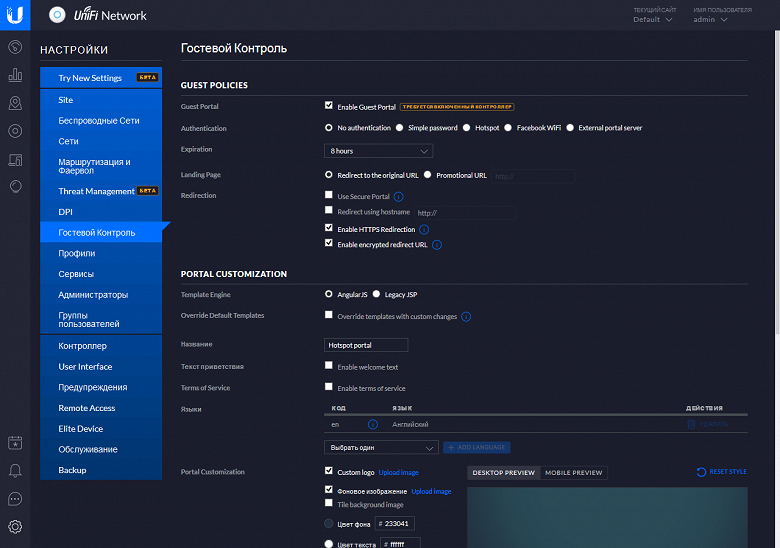The height and width of the screenshot is (548, 780).
Task: Click Upload image link for Custom logo
Action: 398,472
